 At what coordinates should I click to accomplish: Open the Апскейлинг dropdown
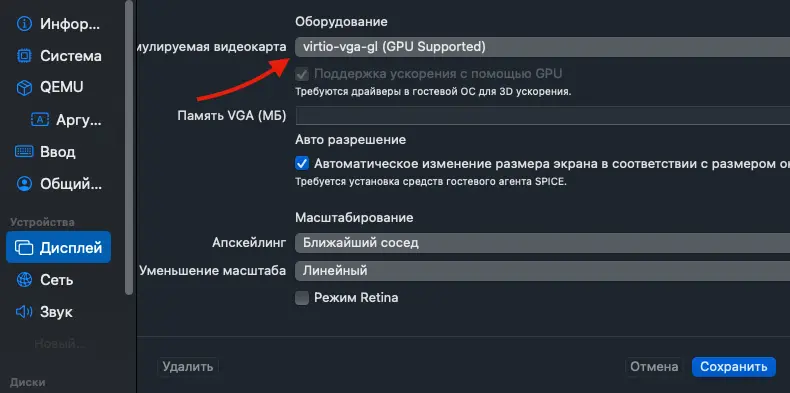click(542, 243)
